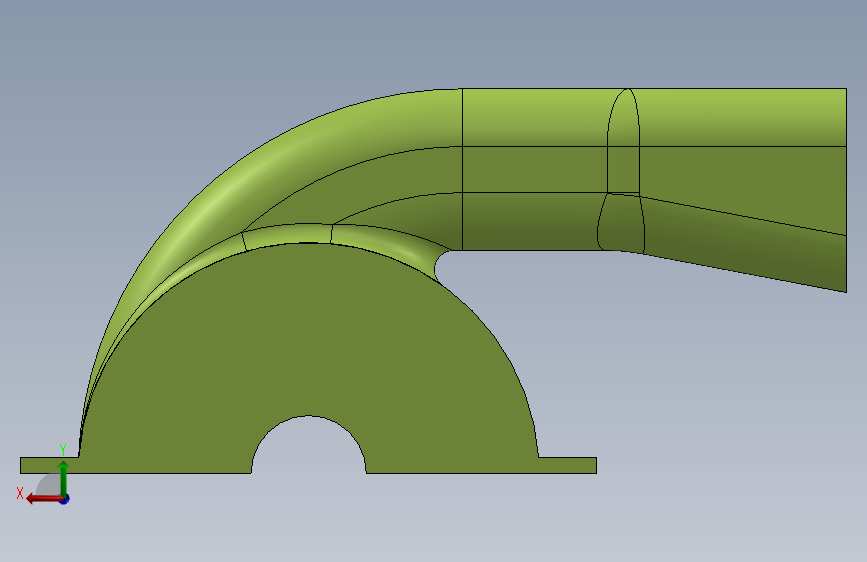Click the blue Z axis dot on triad
Viewport: 867px width, 562px height.
pos(65,500)
